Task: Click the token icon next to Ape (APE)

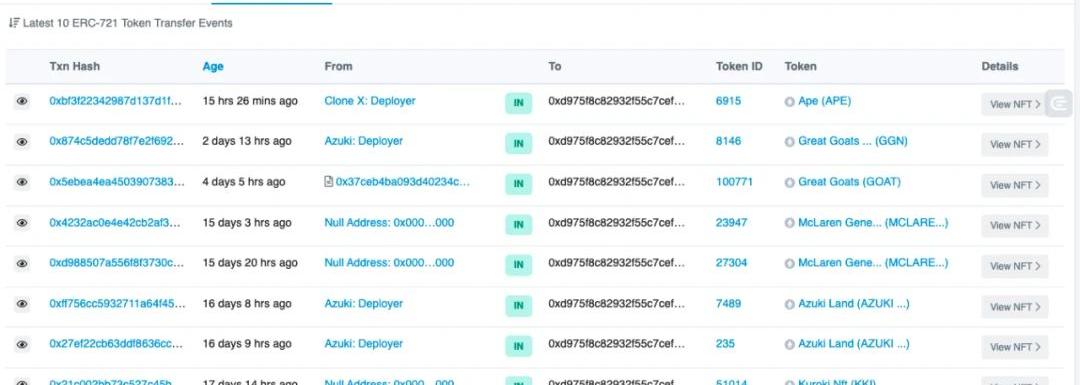Action: [x=789, y=101]
